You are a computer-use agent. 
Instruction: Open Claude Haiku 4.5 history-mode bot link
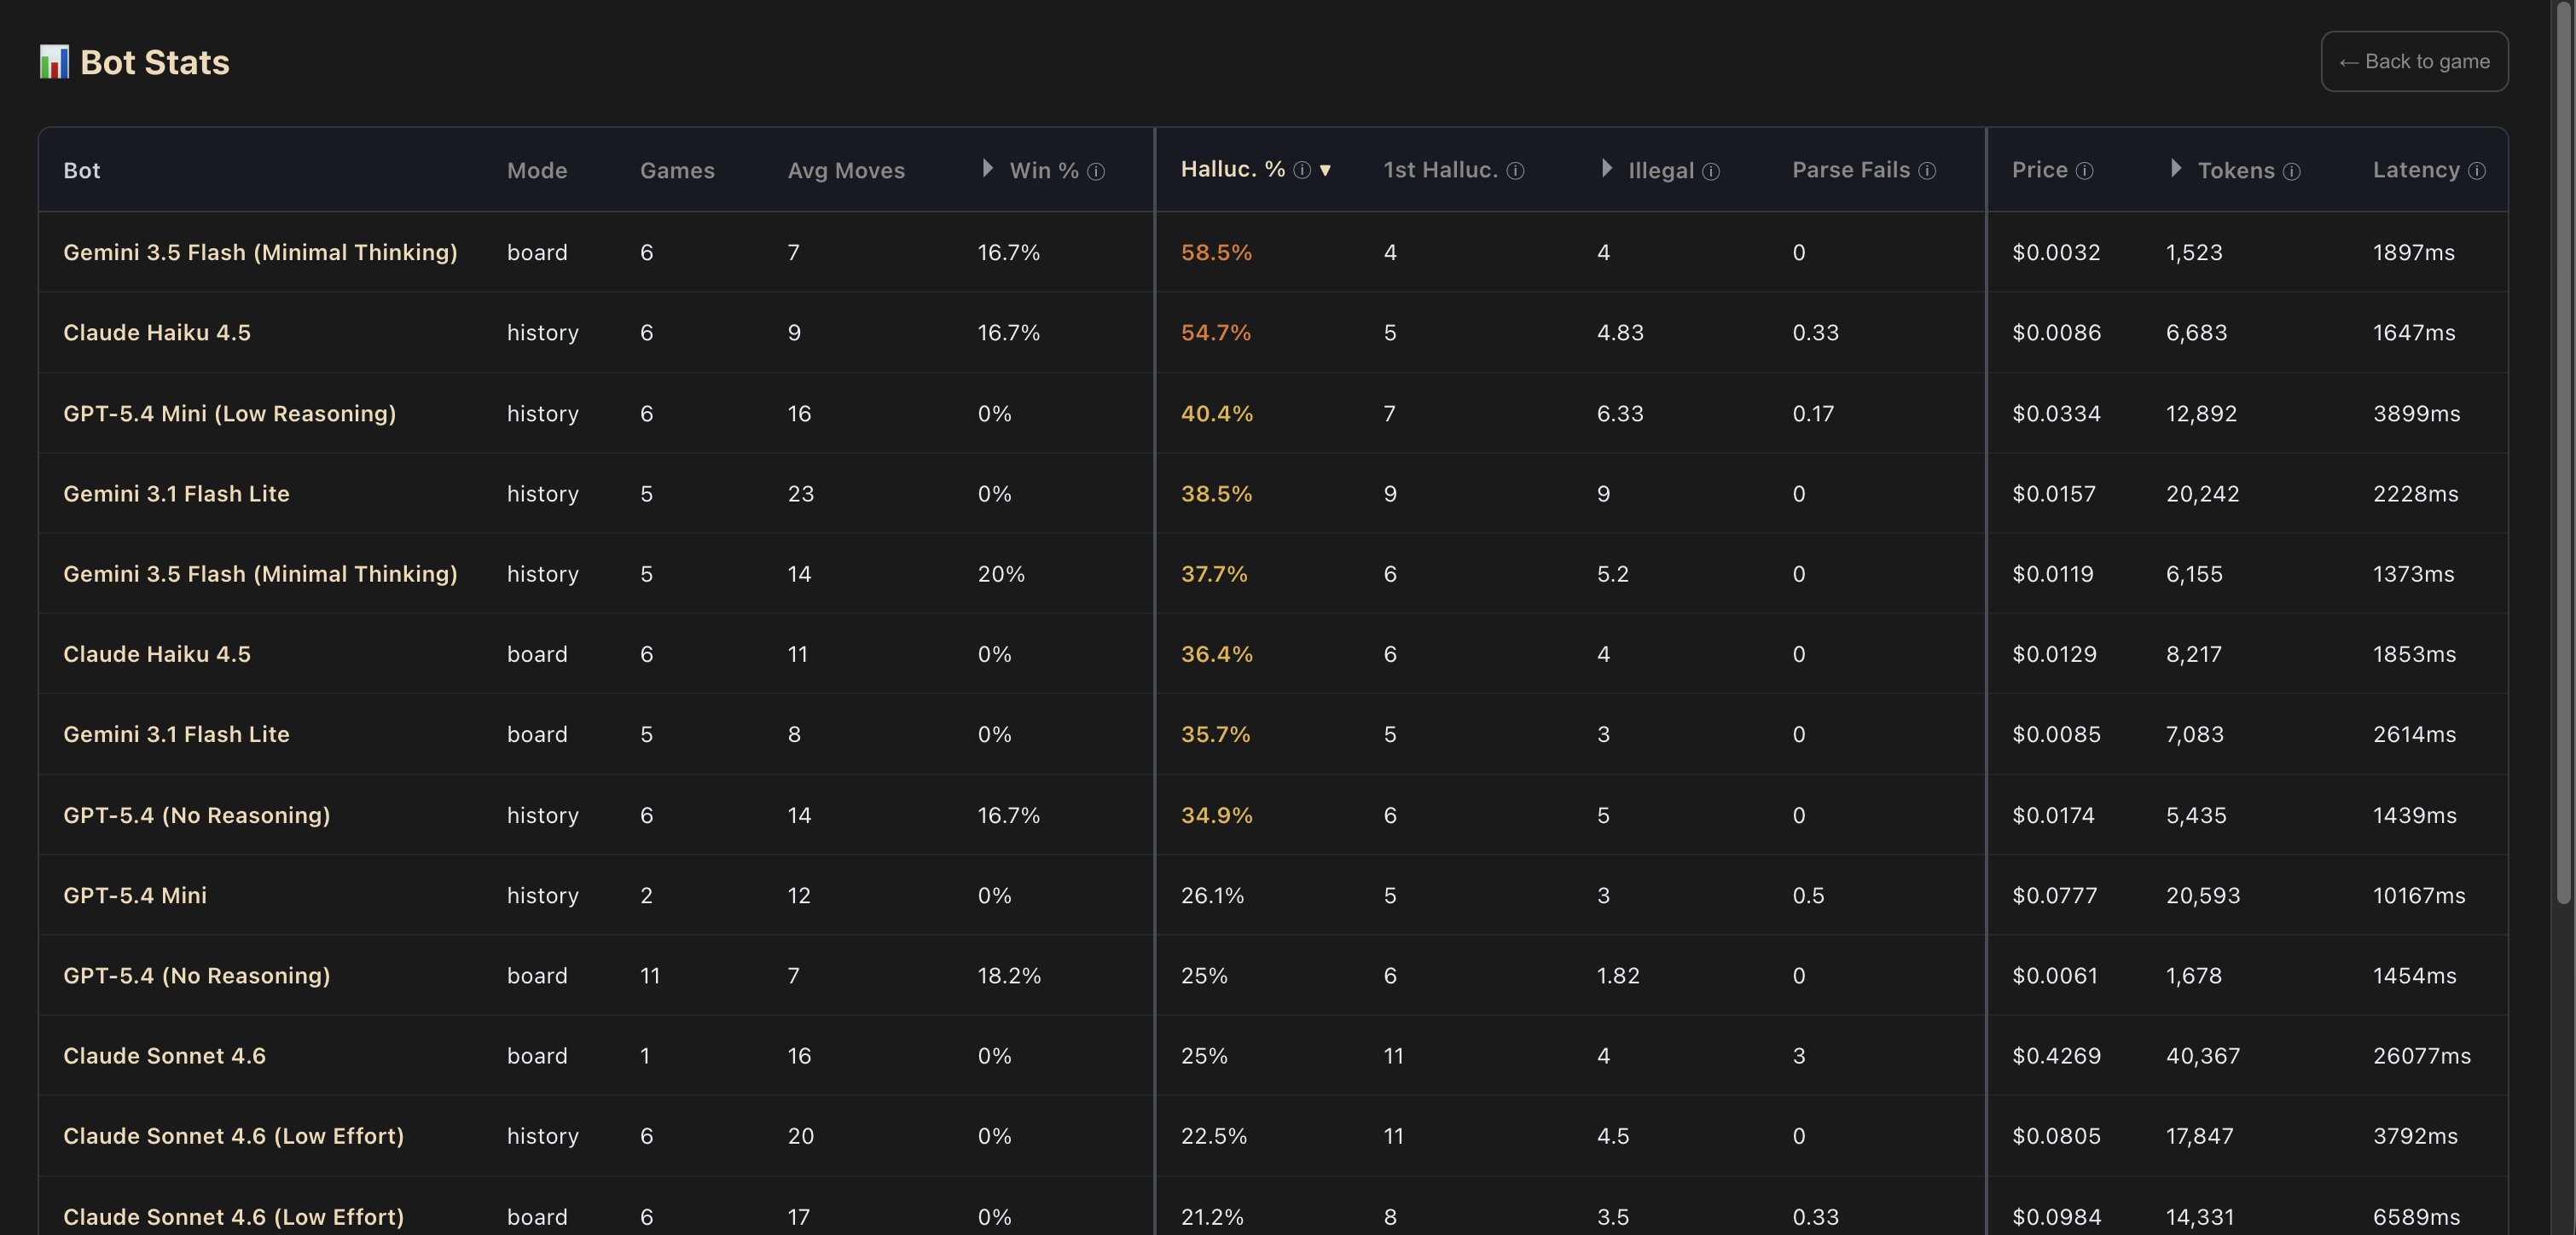(x=157, y=332)
